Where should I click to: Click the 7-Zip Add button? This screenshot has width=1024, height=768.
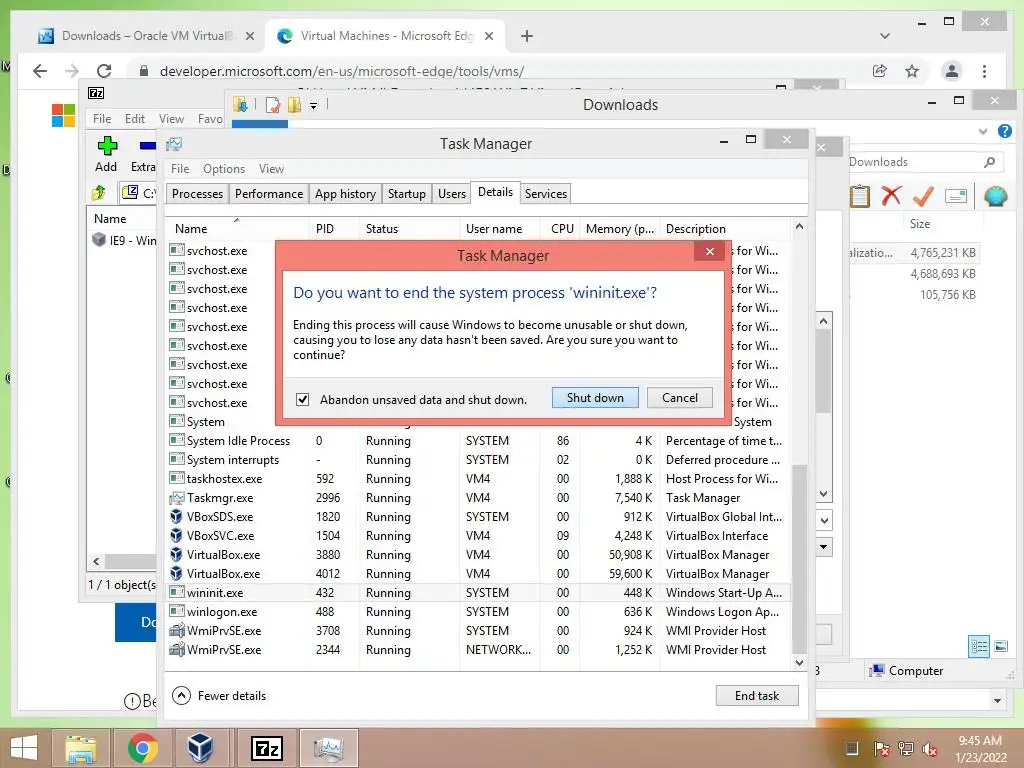click(106, 154)
